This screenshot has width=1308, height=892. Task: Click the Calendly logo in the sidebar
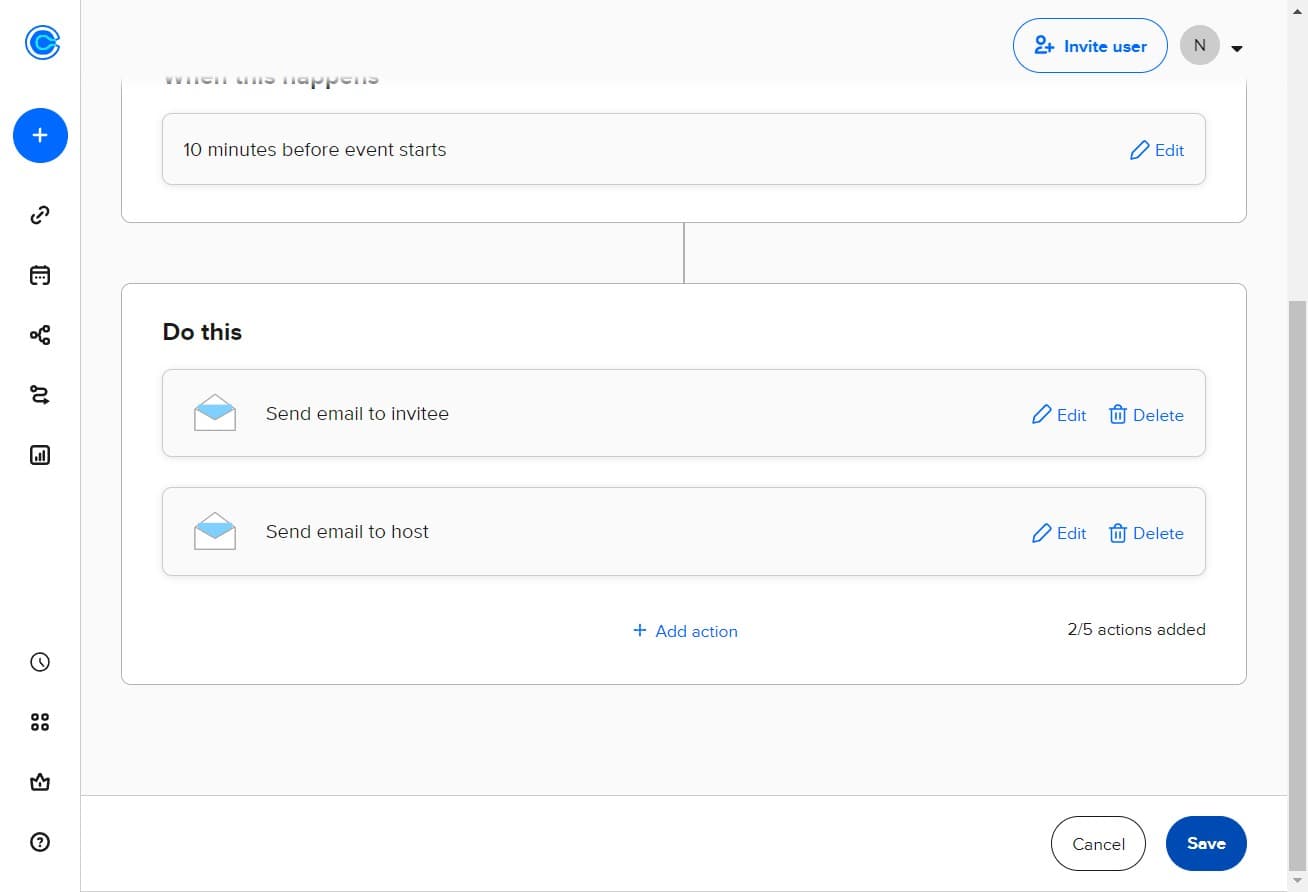(42, 42)
